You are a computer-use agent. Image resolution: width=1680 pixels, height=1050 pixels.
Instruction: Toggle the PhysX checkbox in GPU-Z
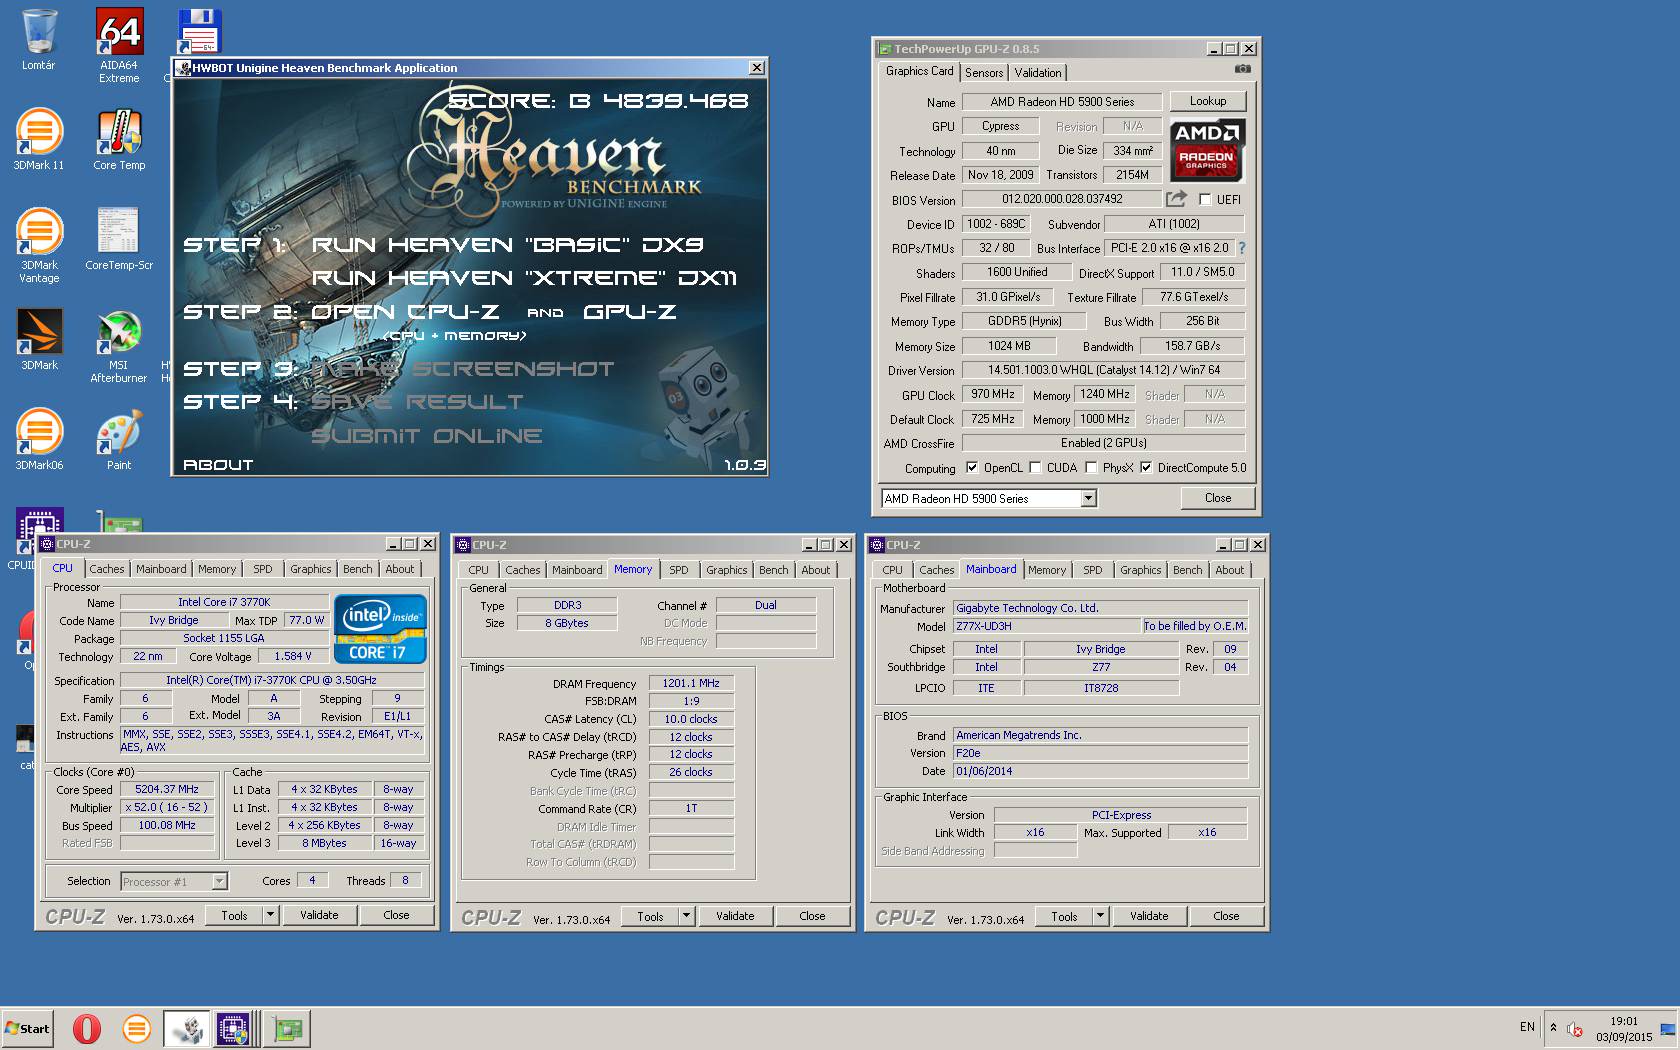1091,468
